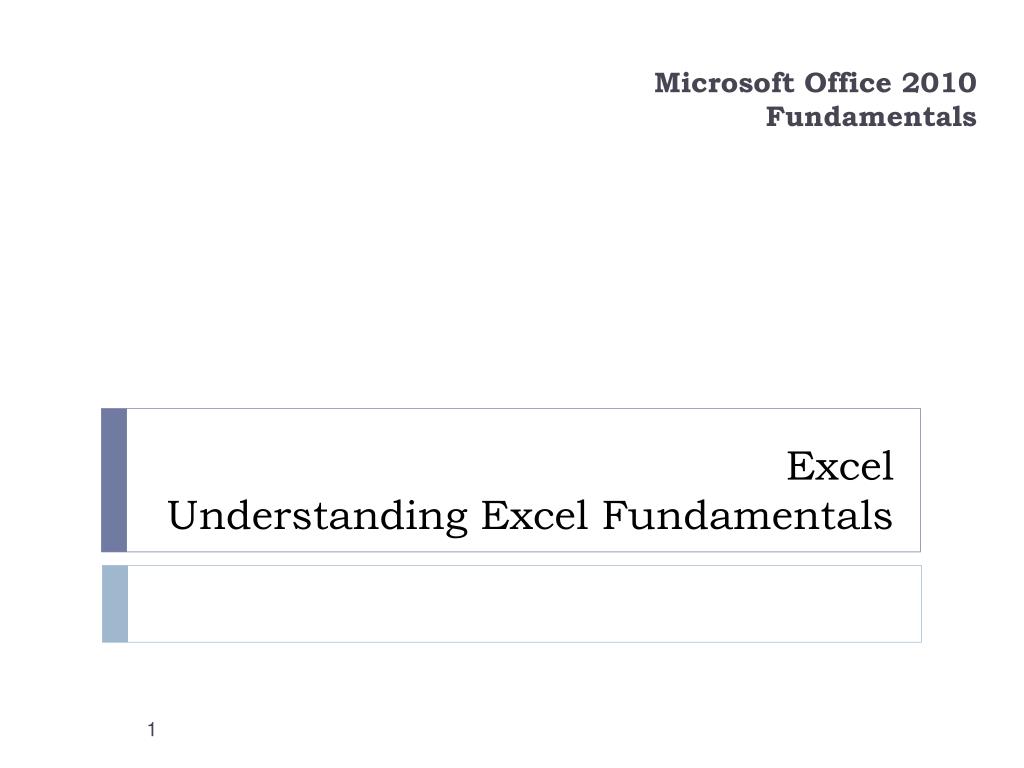1024x768 pixels.
Task: Click the standalone "Excel" title line
Action: point(840,466)
